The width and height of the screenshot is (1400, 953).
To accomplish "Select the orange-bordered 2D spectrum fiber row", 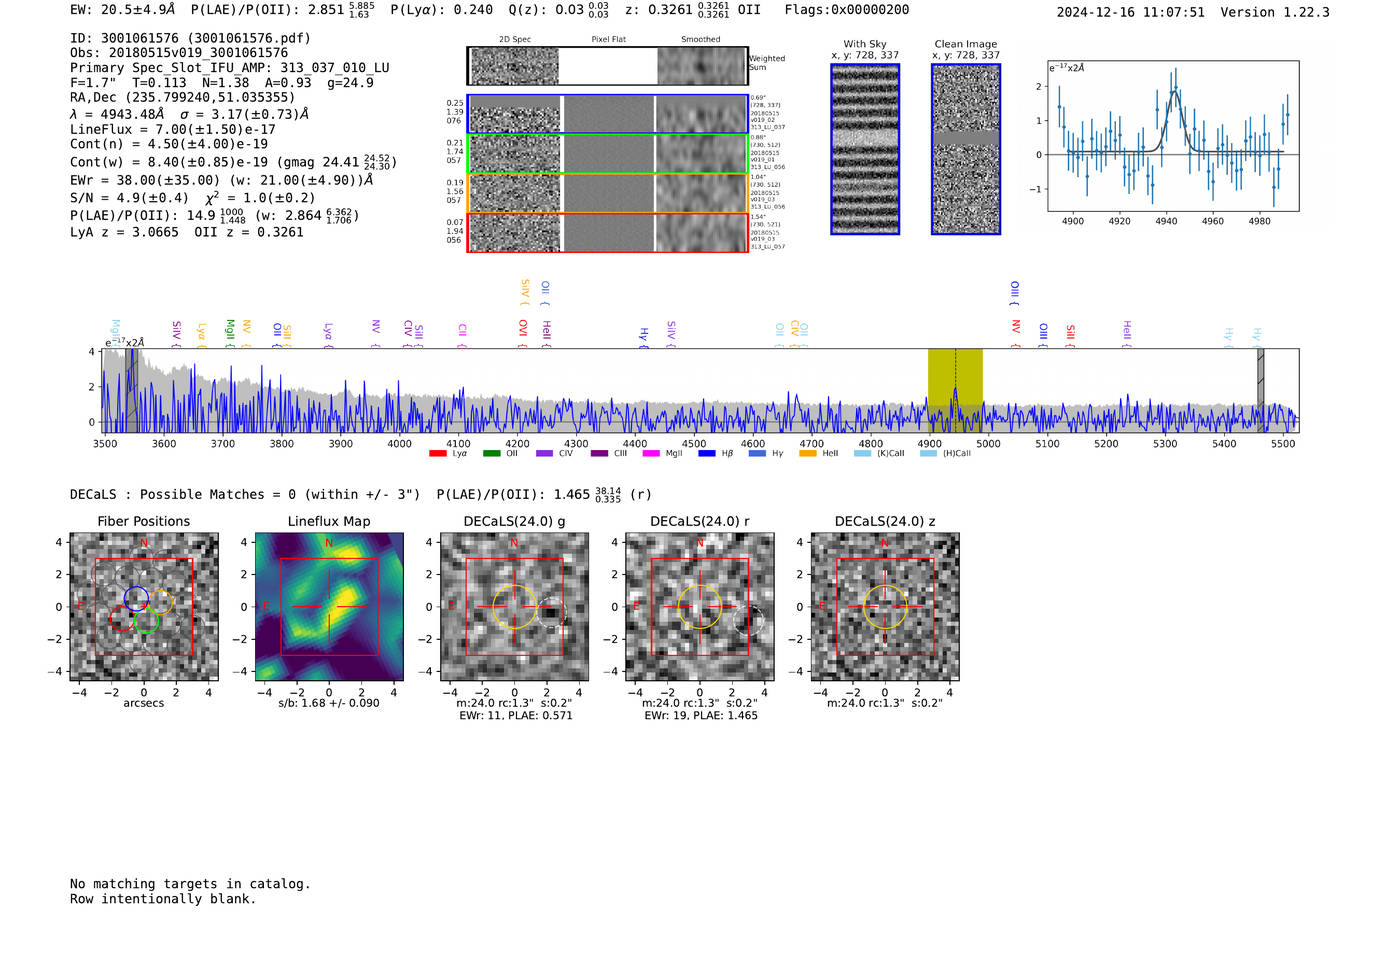I will coord(607,193).
